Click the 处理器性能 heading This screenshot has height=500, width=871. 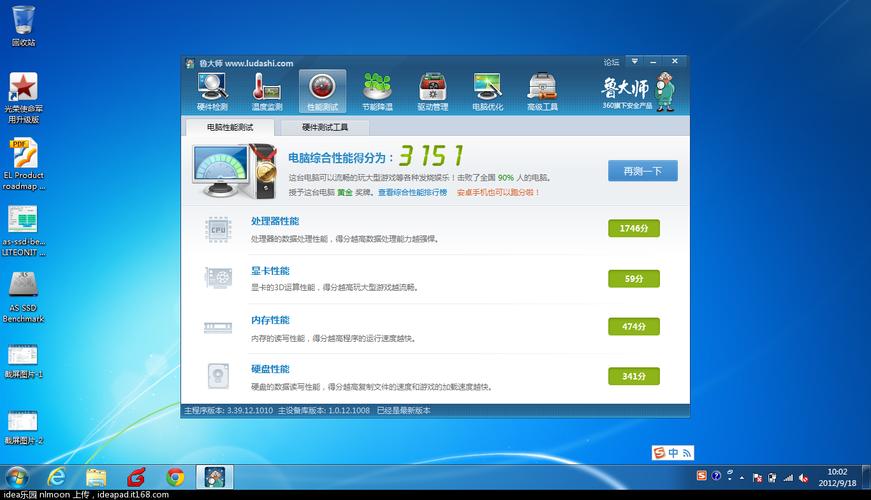coord(275,221)
